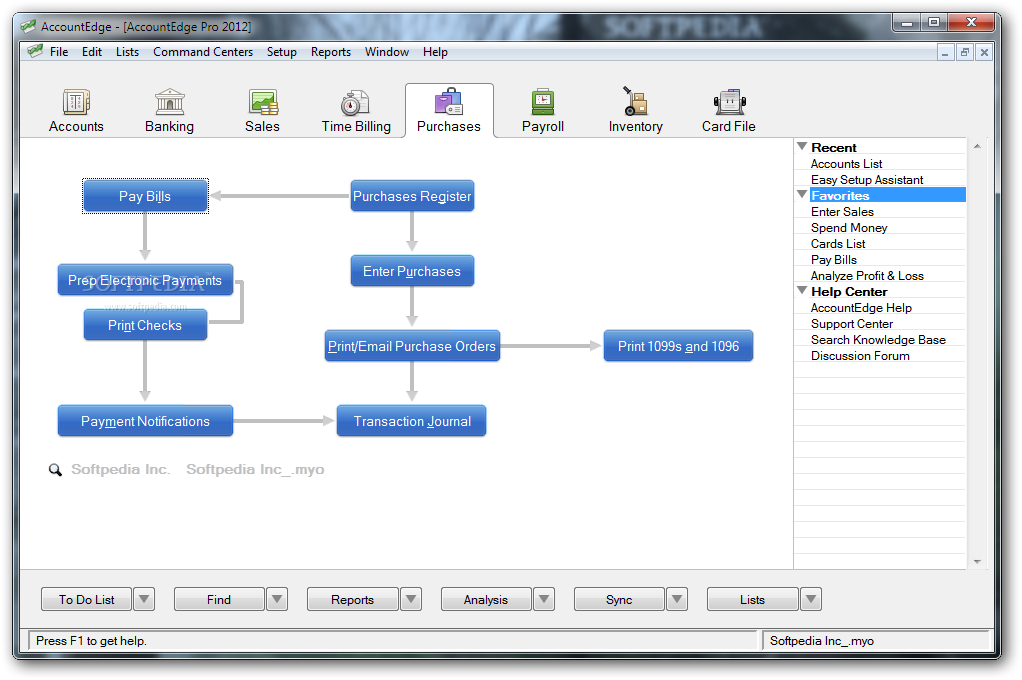
Task: Click the sidebar scroll up arrow
Action: click(977, 146)
